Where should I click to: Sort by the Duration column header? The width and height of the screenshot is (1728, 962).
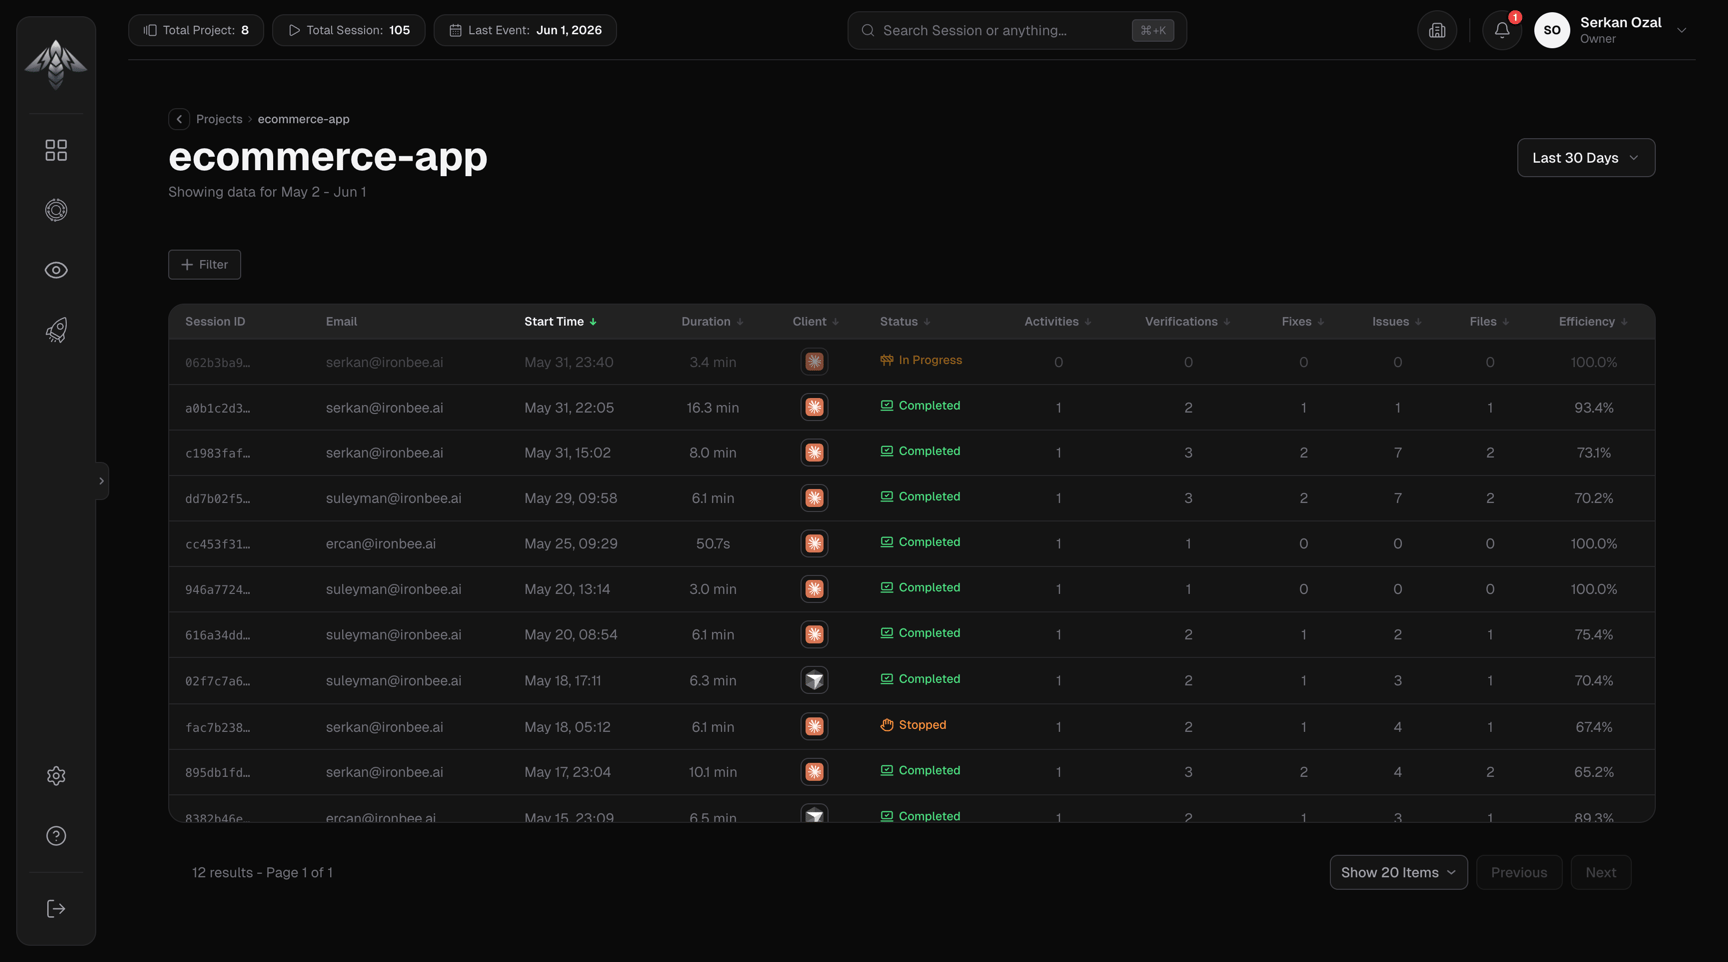pyautogui.click(x=712, y=322)
